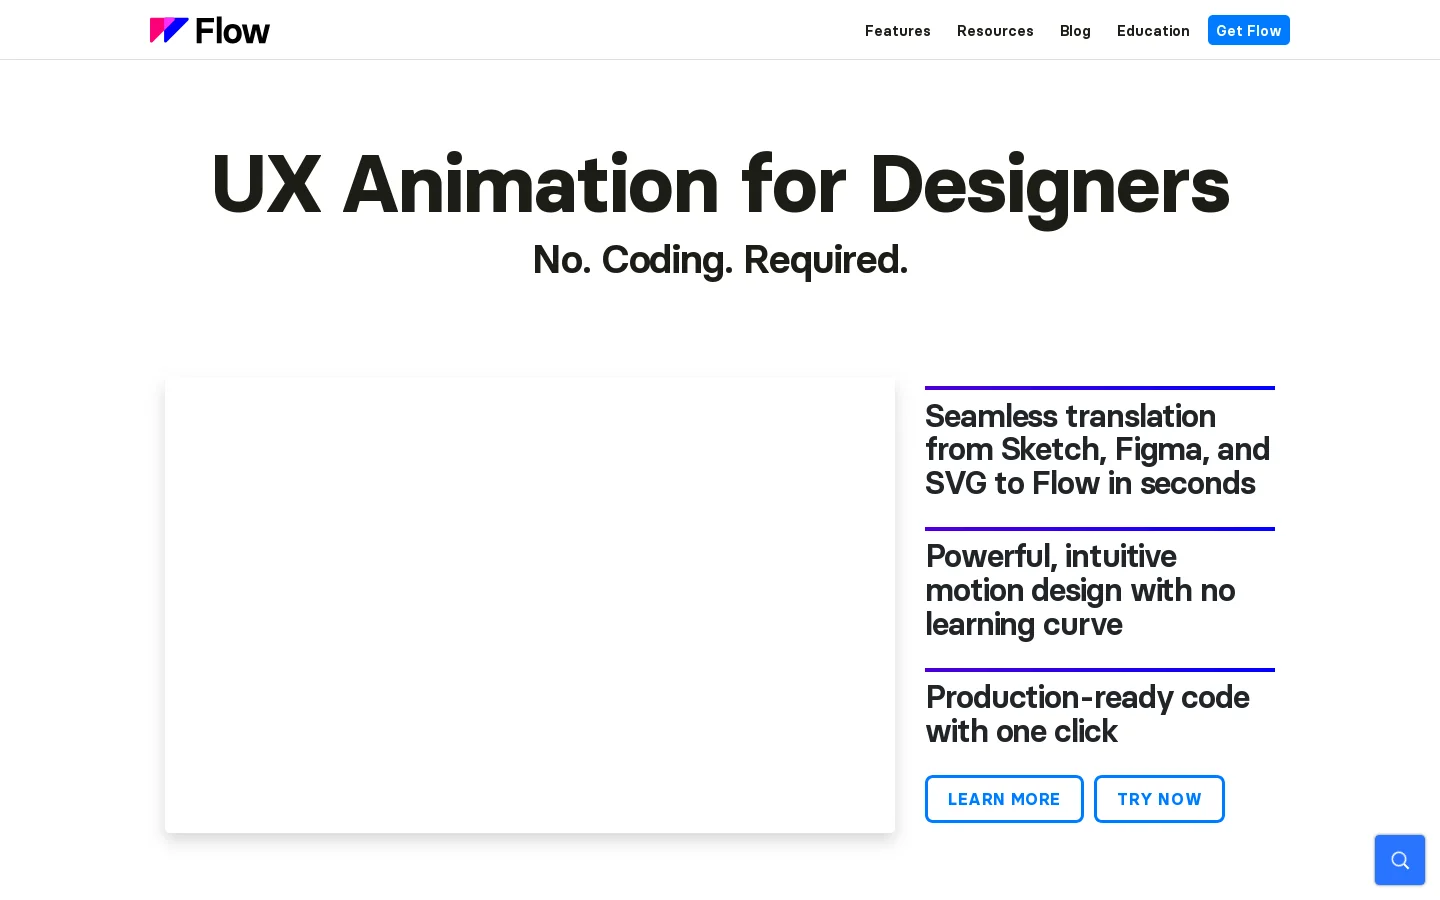Image resolution: width=1440 pixels, height=900 pixels.
Task: Click the No. Coding. Required. subheading
Action: (x=720, y=260)
